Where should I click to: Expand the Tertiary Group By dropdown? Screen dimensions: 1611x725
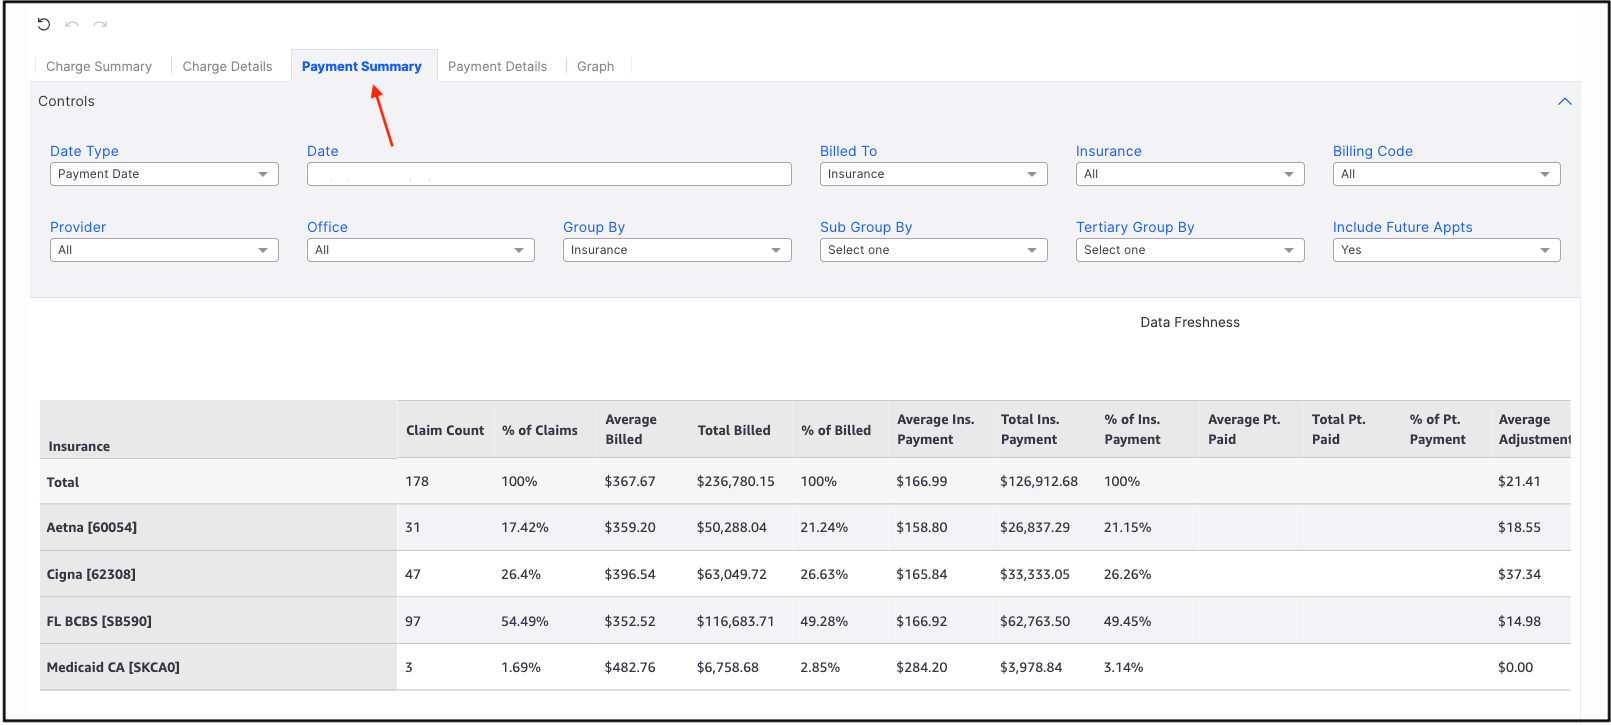(x=1189, y=250)
